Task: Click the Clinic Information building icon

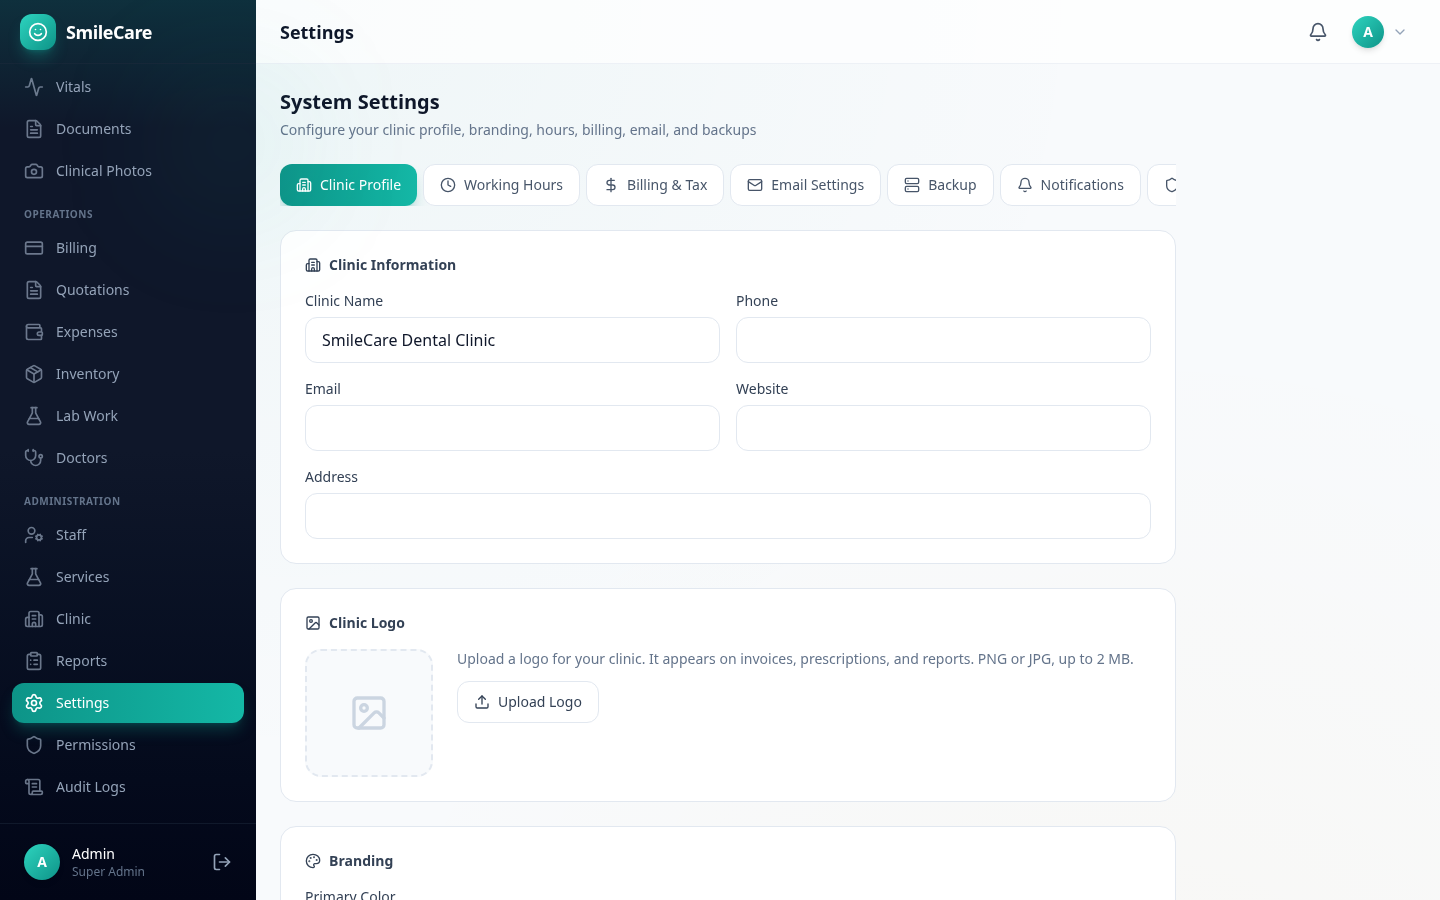Action: tap(313, 265)
